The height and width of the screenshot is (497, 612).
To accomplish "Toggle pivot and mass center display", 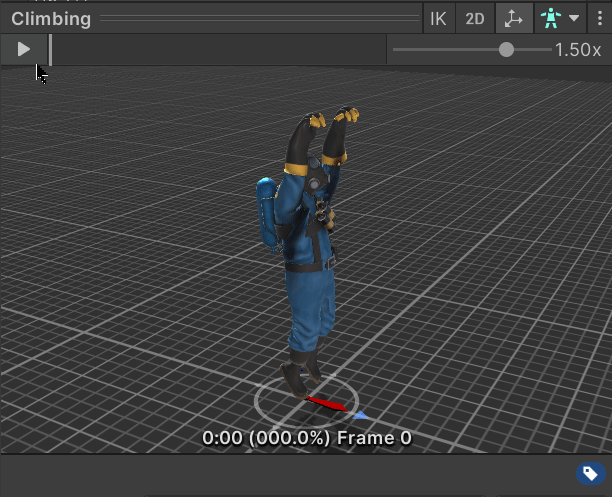I will 514,19.
